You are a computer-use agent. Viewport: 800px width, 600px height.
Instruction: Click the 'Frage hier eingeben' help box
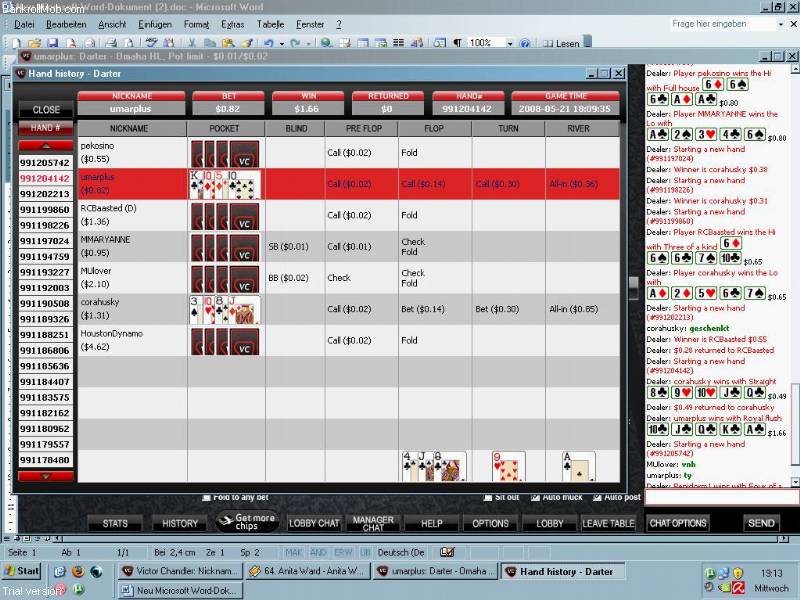(723, 24)
